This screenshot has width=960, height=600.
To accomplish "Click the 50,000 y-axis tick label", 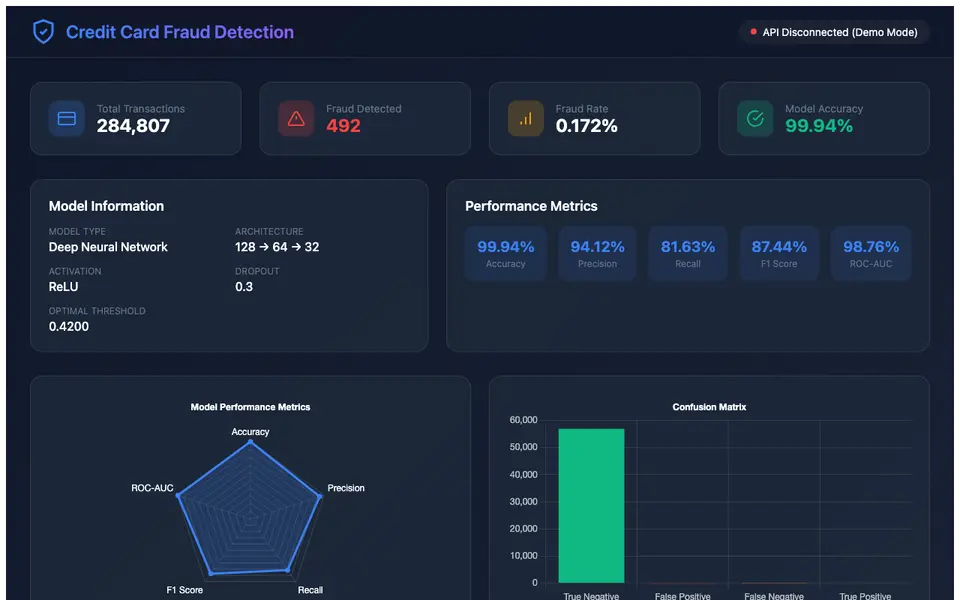I will (523, 447).
